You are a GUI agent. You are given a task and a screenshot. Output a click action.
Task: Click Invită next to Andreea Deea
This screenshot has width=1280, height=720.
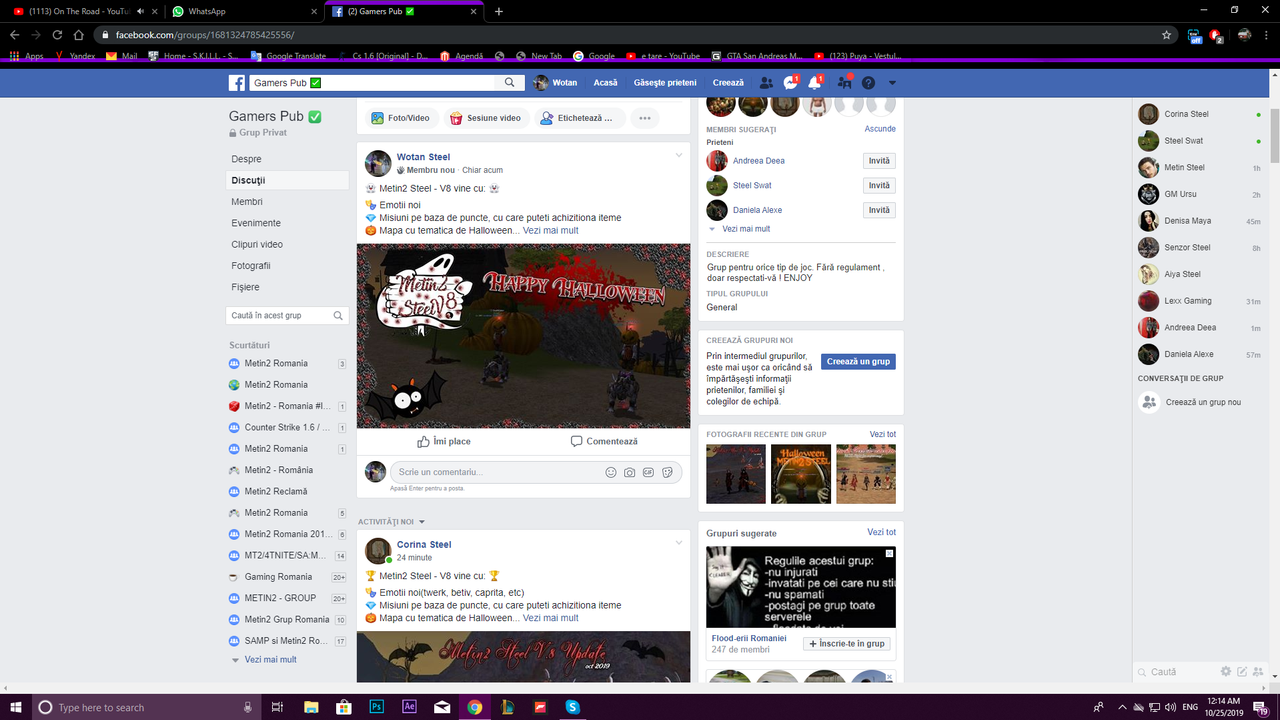[878, 160]
